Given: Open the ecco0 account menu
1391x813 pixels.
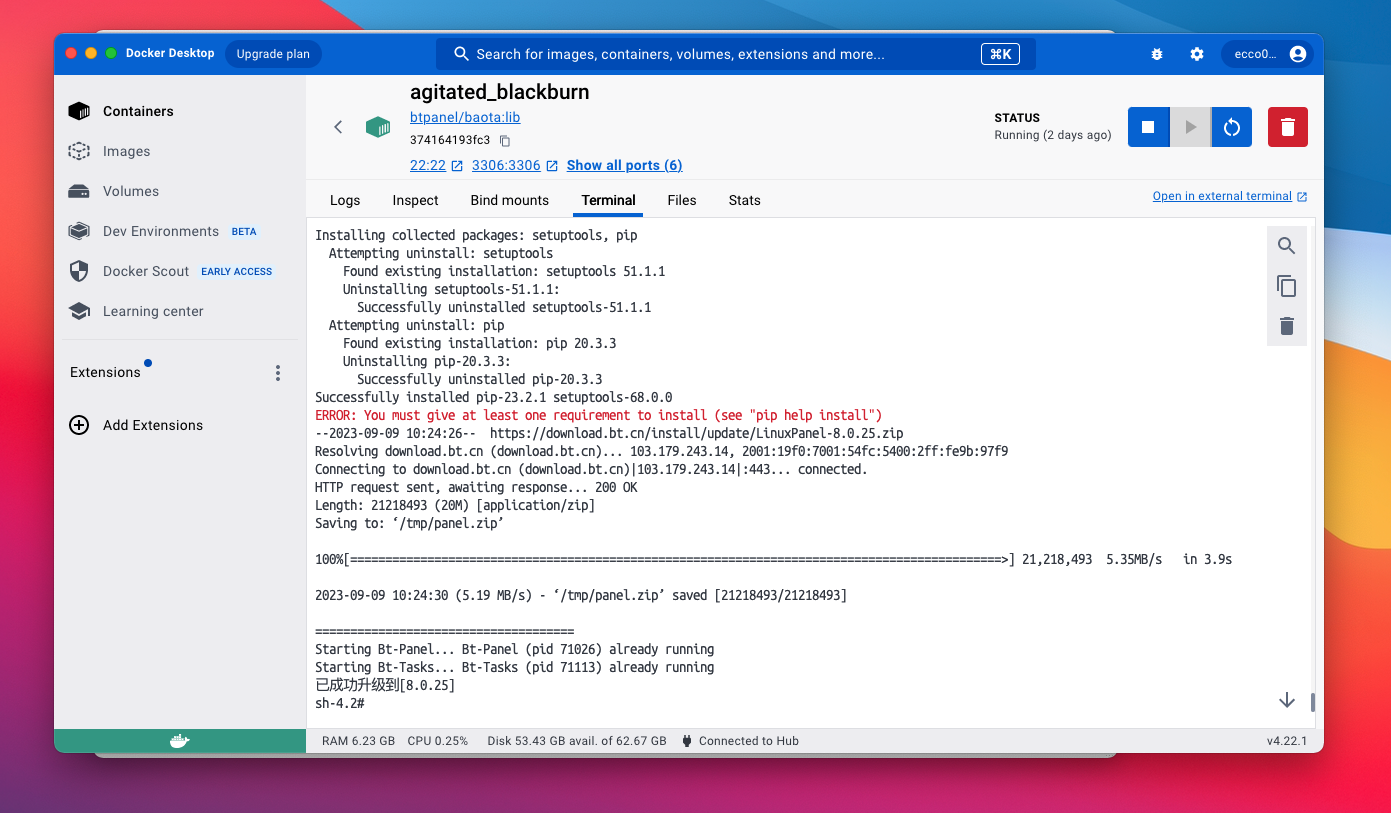Looking at the screenshot, I should pos(1269,54).
